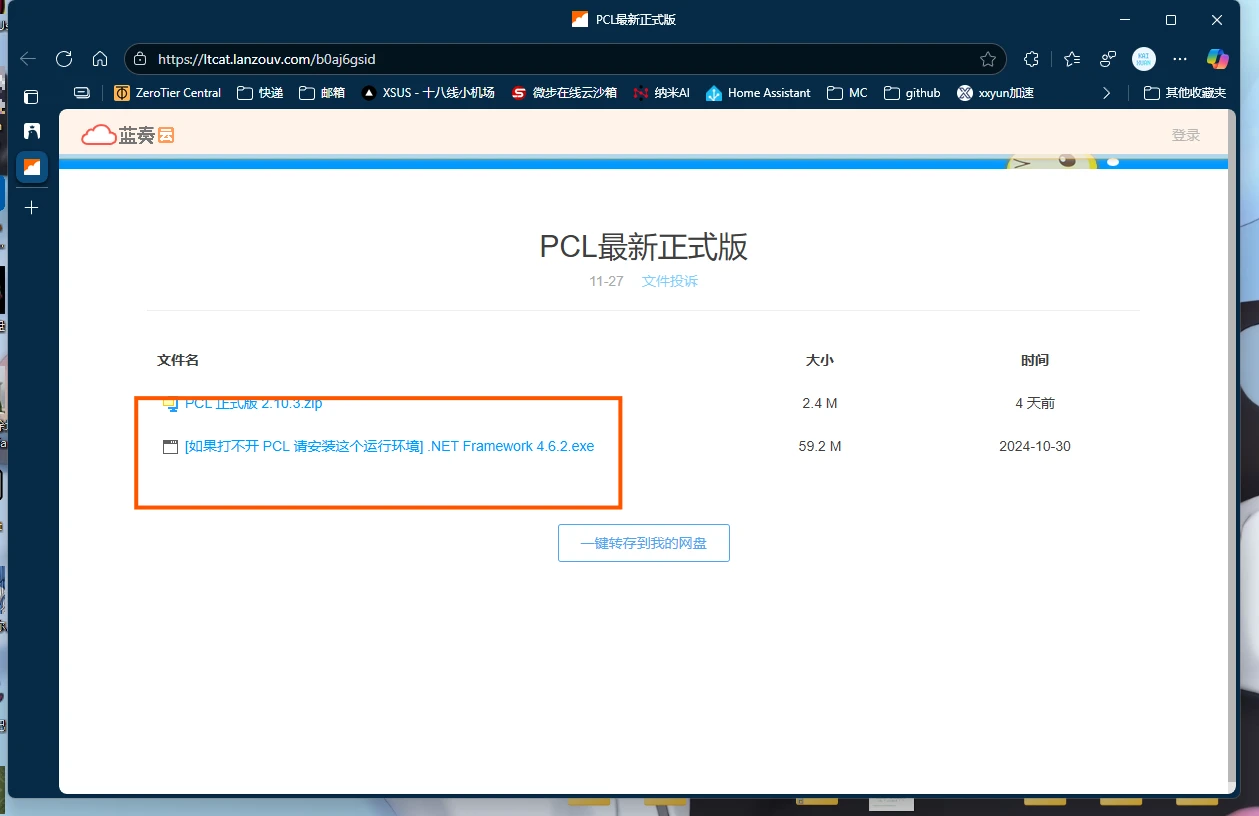The image size is (1259, 816).
Task: Open a new tab with plus
Action: click(x=32, y=207)
